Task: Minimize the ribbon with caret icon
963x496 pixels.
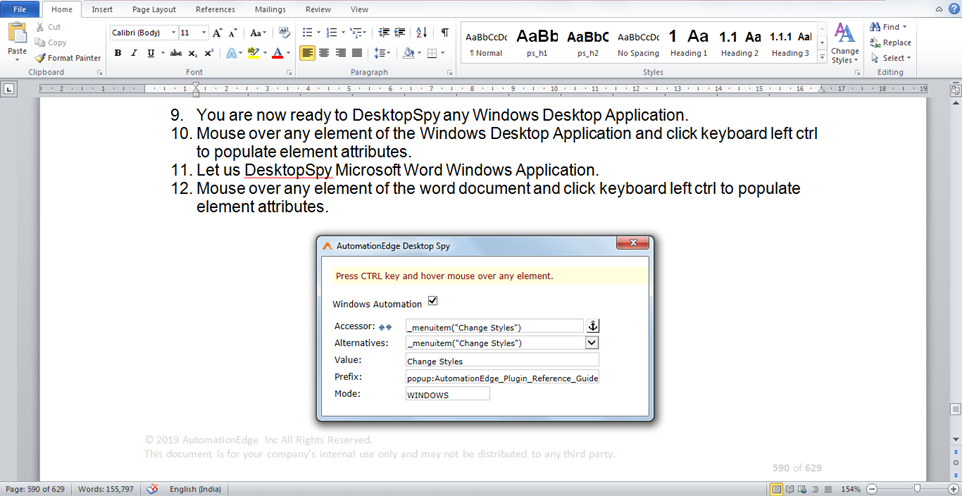Action: click(939, 9)
